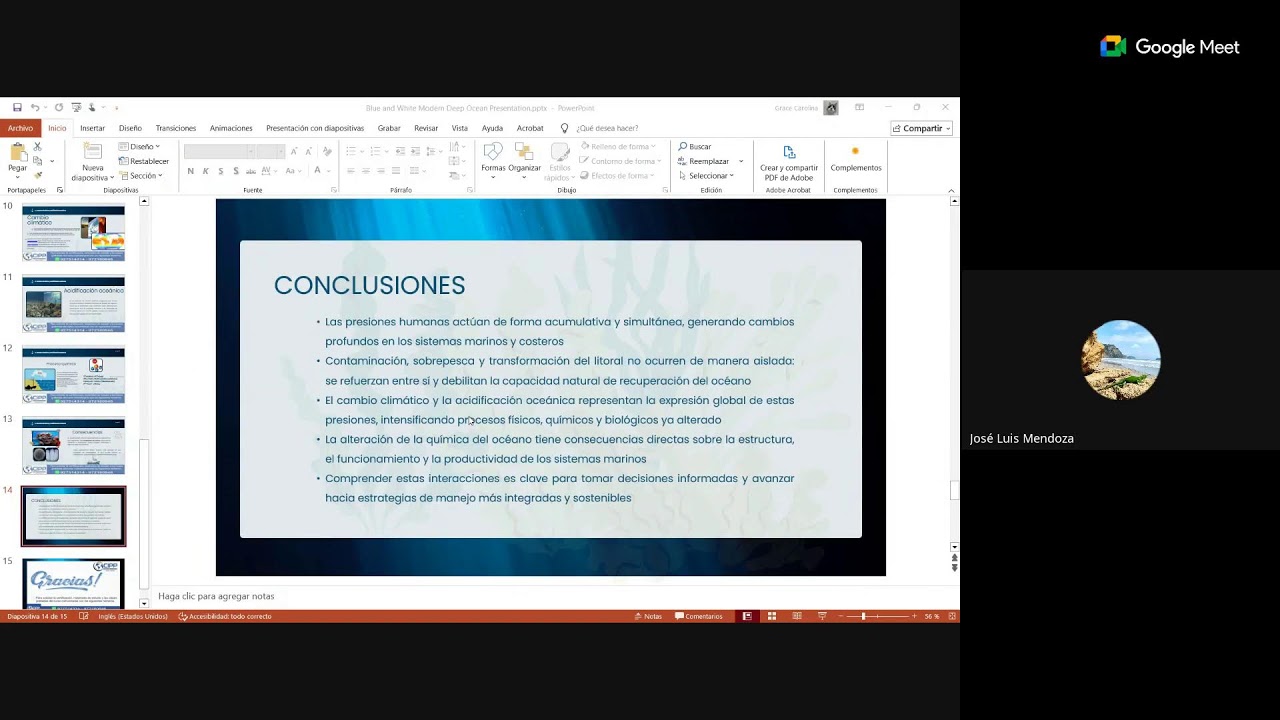Image resolution: width=1280 pixels, height=720 pixels.
Task: Toggle italic formatting (K)
Action: coord(206,171)
